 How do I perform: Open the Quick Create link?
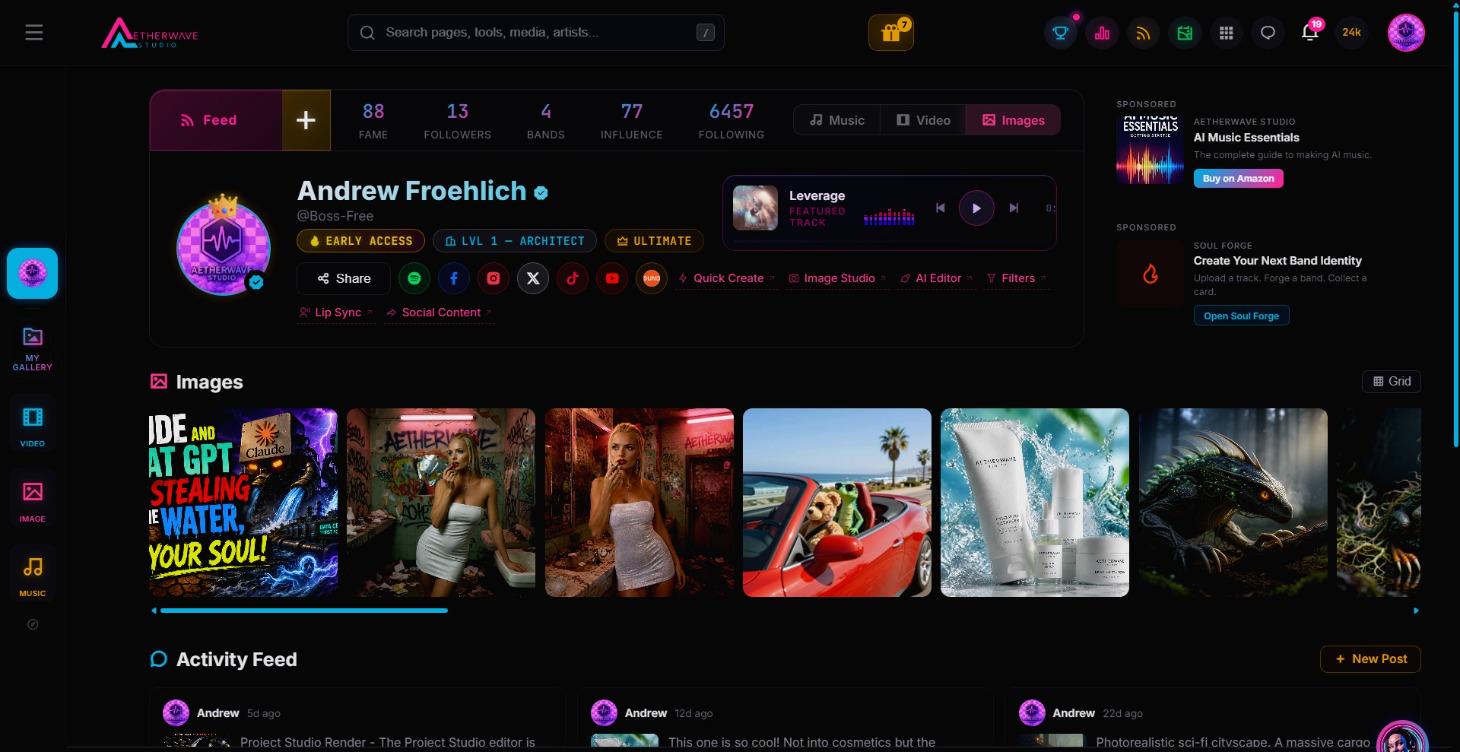coord(727,278)
